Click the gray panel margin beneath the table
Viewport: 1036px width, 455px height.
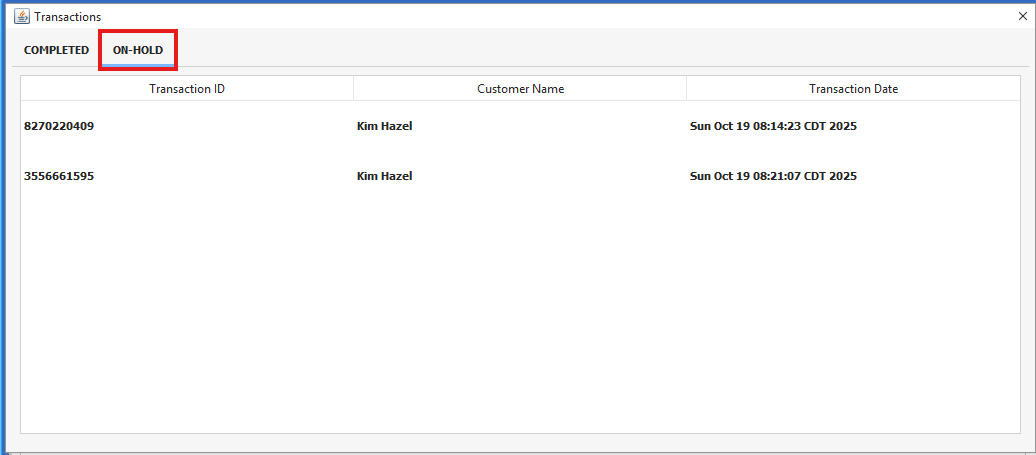[x=520, y=441]
